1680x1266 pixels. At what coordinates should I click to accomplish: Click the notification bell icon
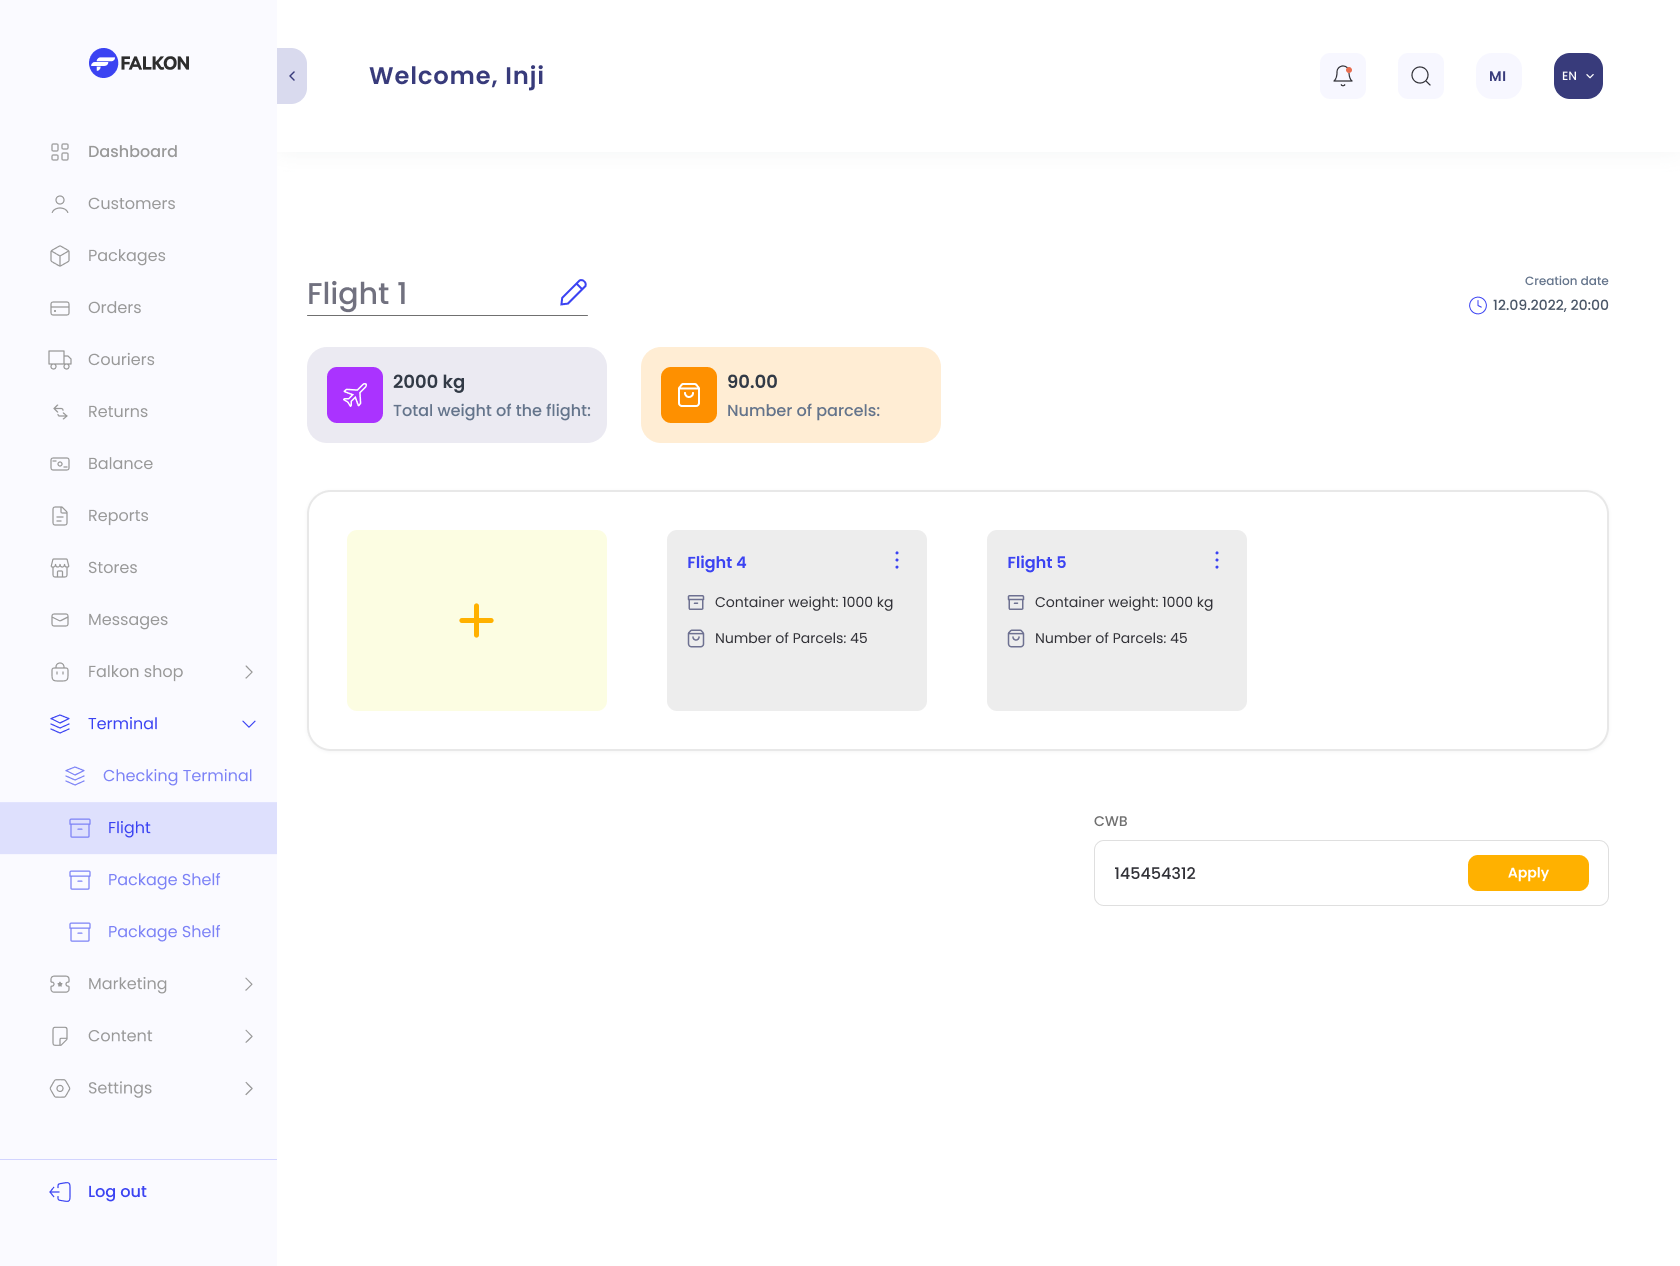pyautogui.click(x=1343, y=76)
